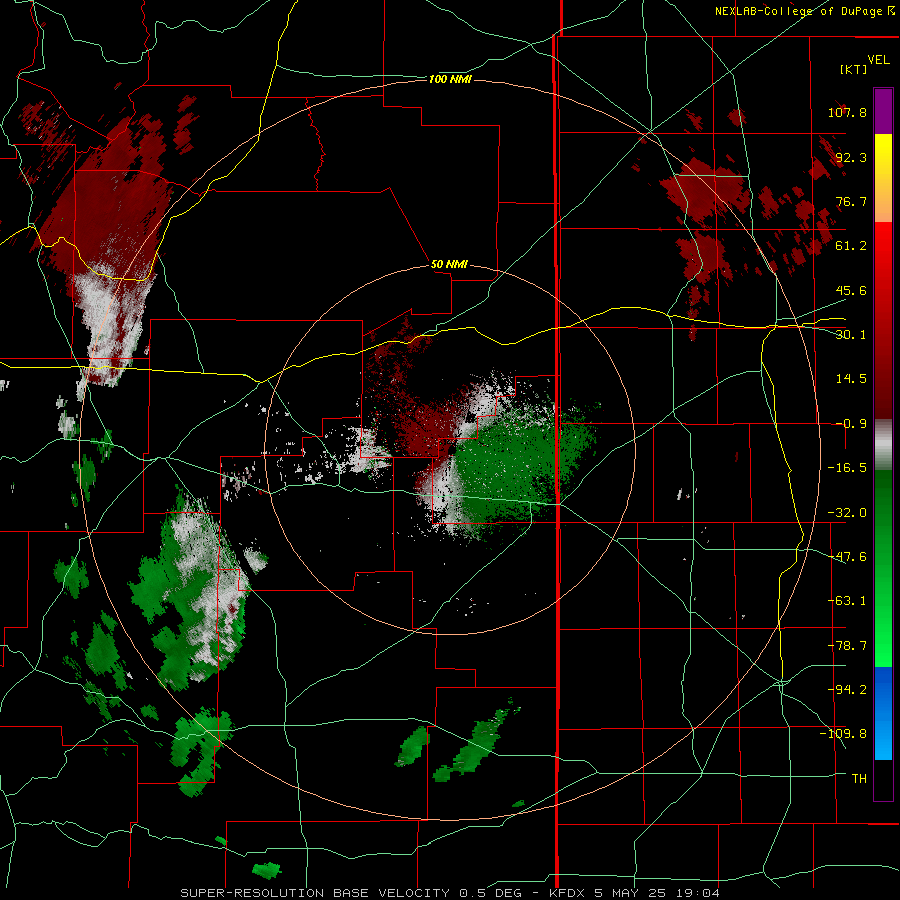This screenshot has width=900, height=900.
Task: Click the -109.8 velocity scale value
Action: (x=843, y=734)
